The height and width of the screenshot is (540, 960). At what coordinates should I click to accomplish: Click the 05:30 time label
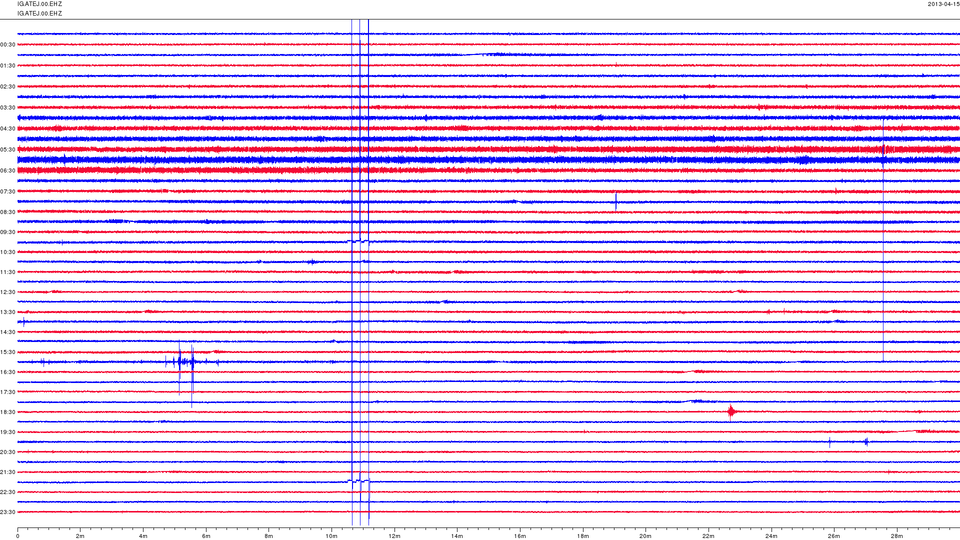point(8,149)
